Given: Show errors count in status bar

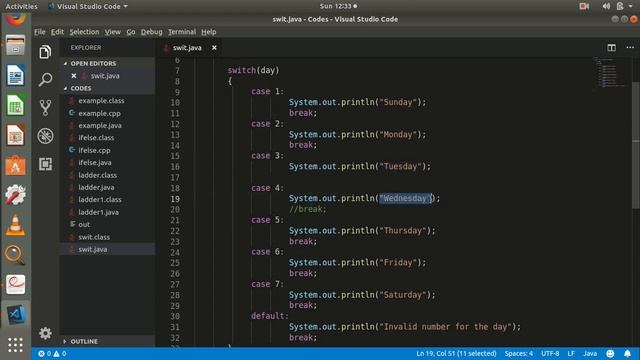Looking at the screenshot, I should (44, 353).
